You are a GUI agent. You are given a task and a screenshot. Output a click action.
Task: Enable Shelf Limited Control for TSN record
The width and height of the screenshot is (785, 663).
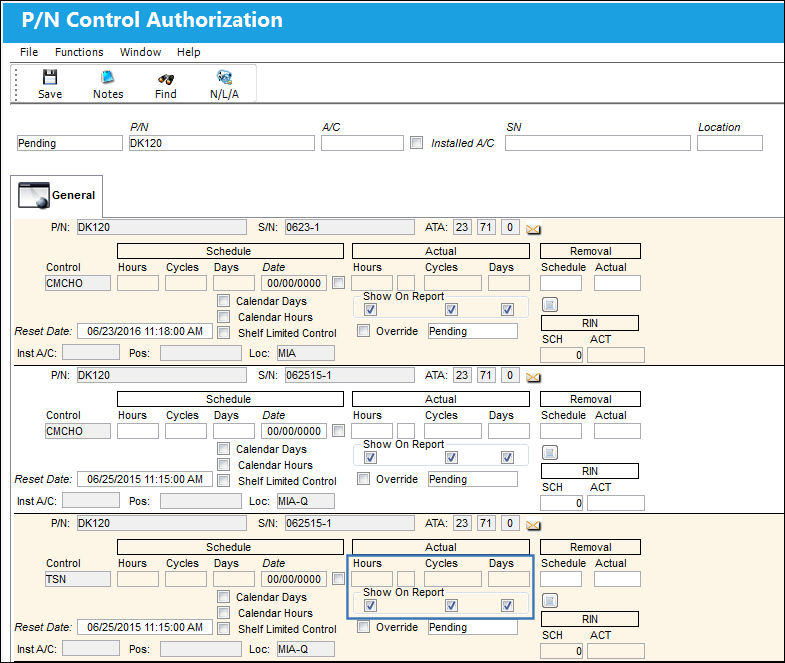(x=223, y=628)
